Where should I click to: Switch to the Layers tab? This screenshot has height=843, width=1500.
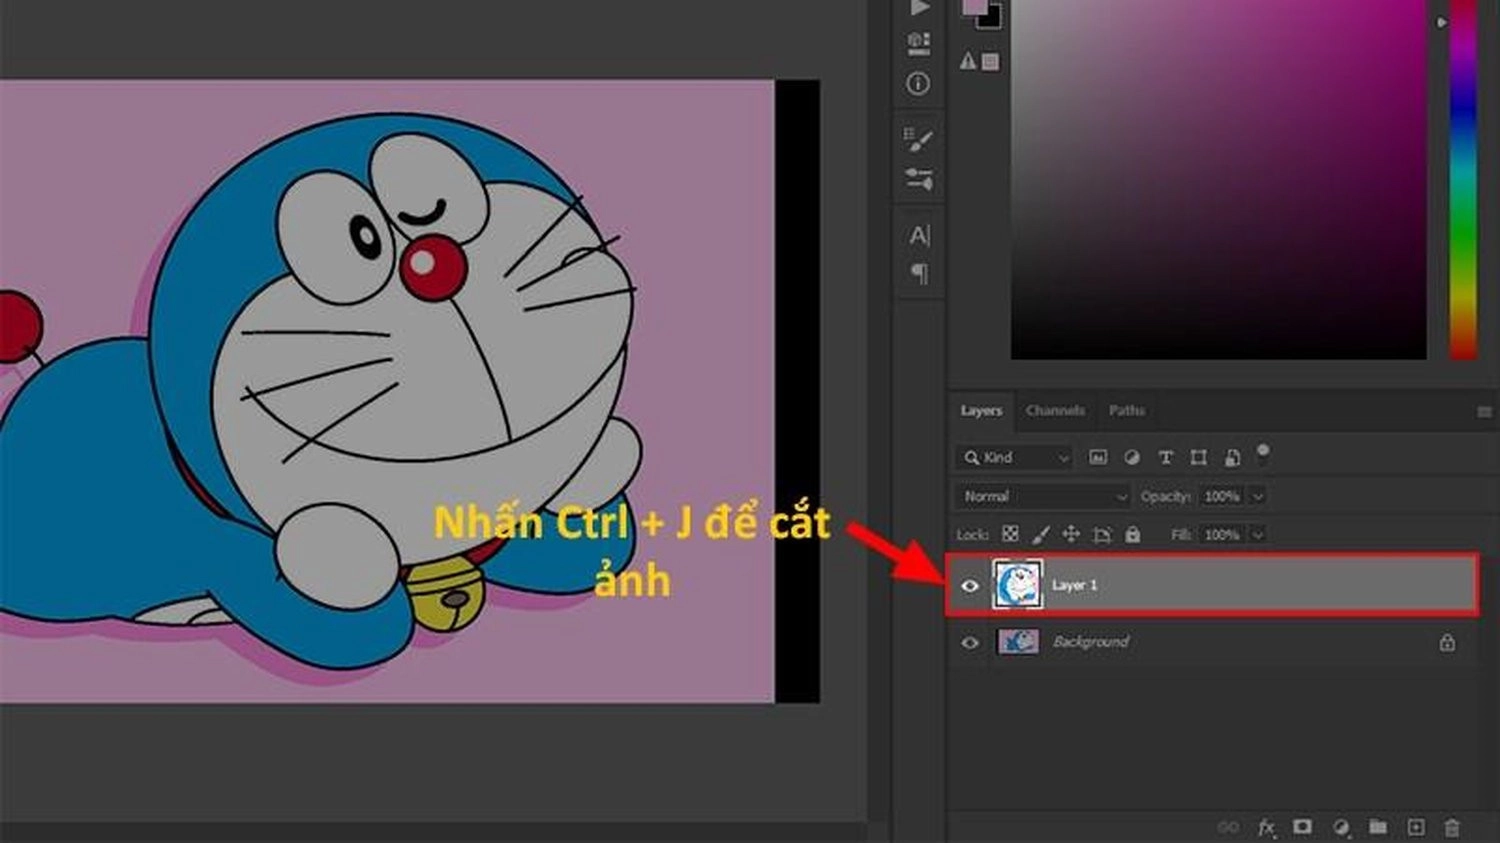point(981,411)
